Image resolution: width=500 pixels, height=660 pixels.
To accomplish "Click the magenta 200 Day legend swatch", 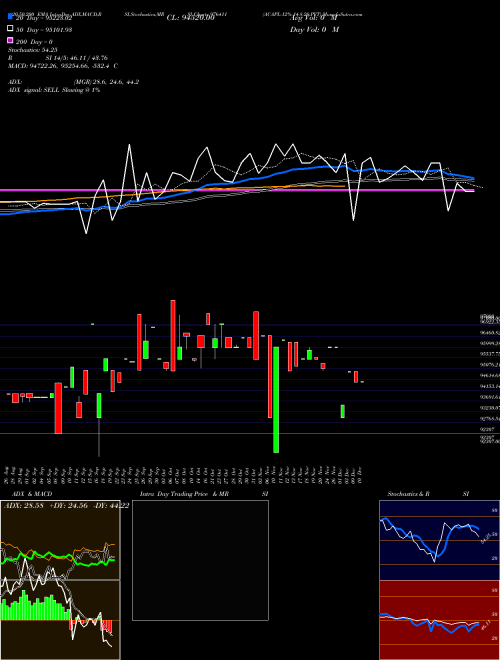I will [x=10, y=41].
